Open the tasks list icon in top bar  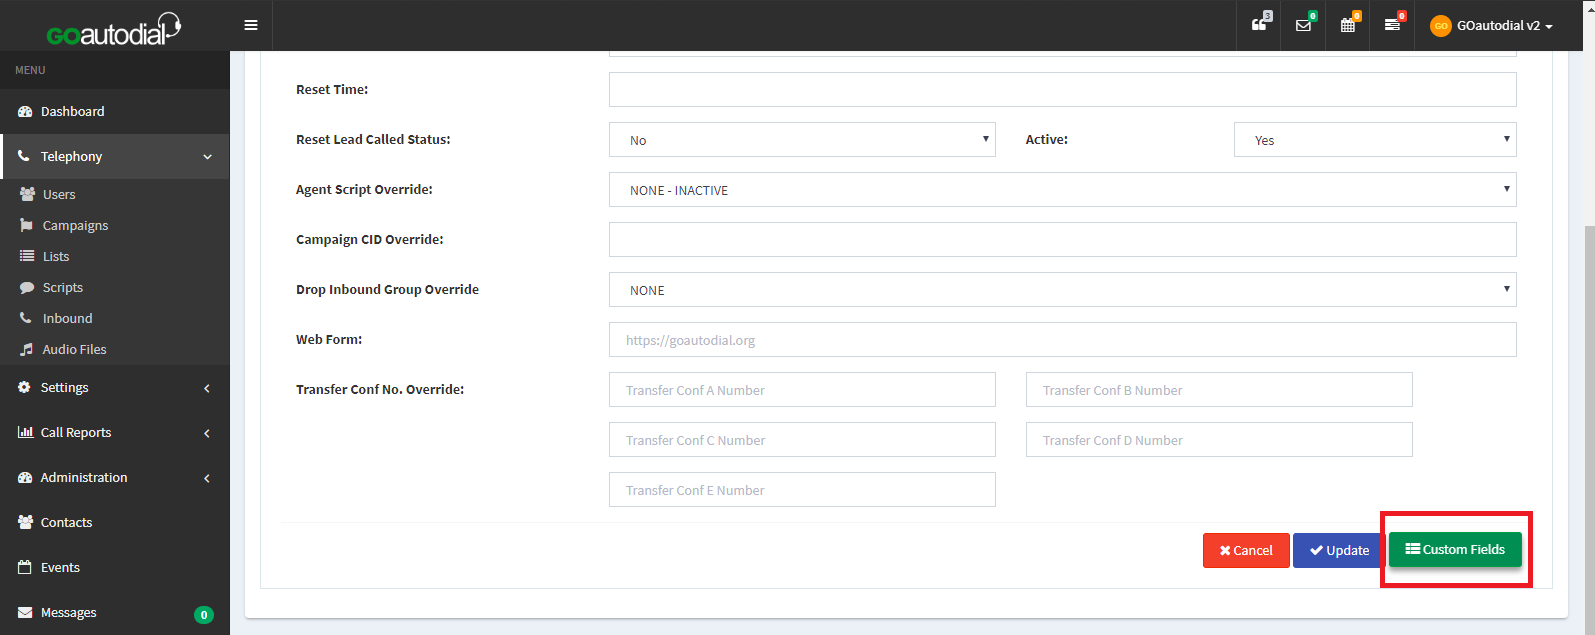coord(1392,25)
